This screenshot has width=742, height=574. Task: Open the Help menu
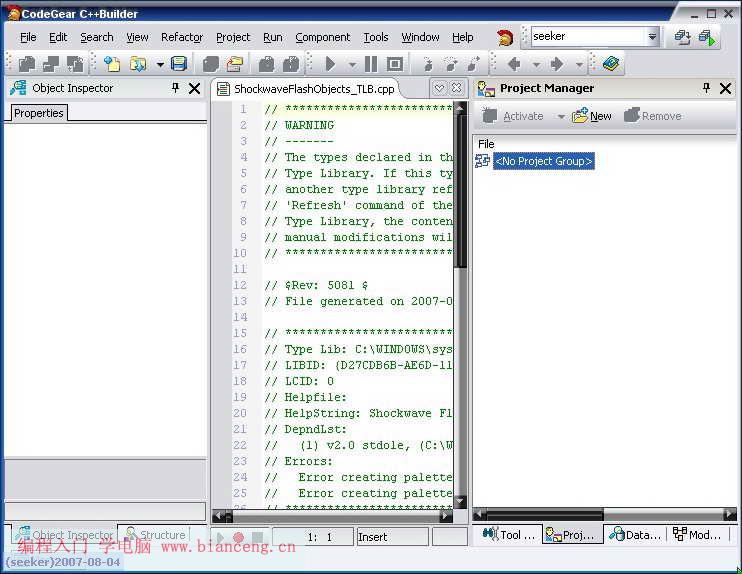click(462, 37)
